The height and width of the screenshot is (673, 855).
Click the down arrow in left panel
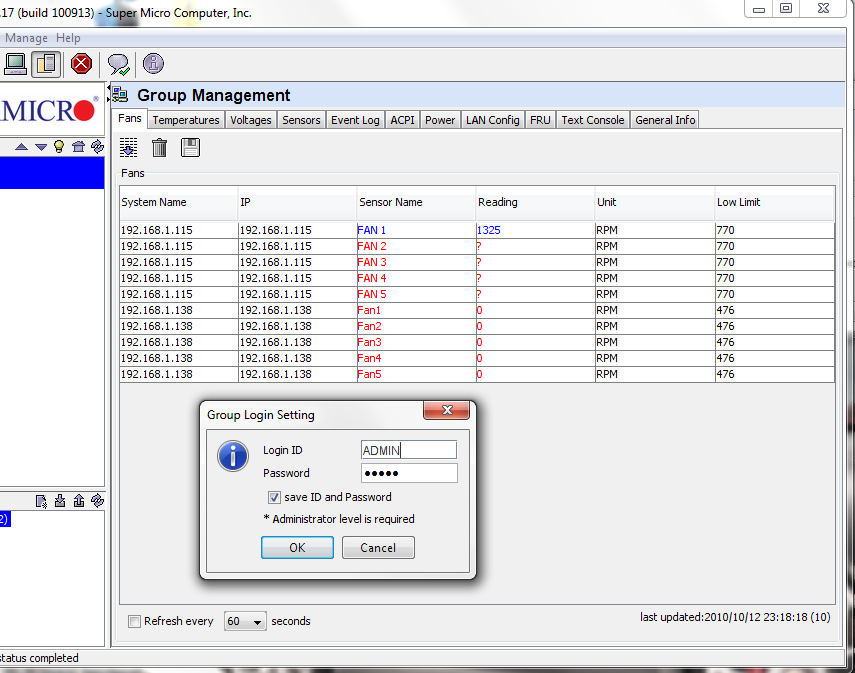41,146
